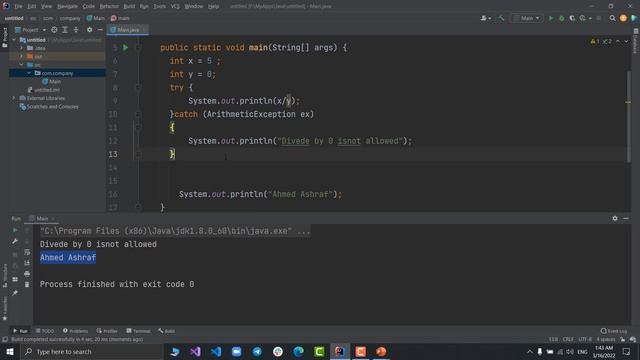Image resolution: width=640 pixels, height=360 pixels.
Task: Open Run panel settings gear
Action: point(615,219)
